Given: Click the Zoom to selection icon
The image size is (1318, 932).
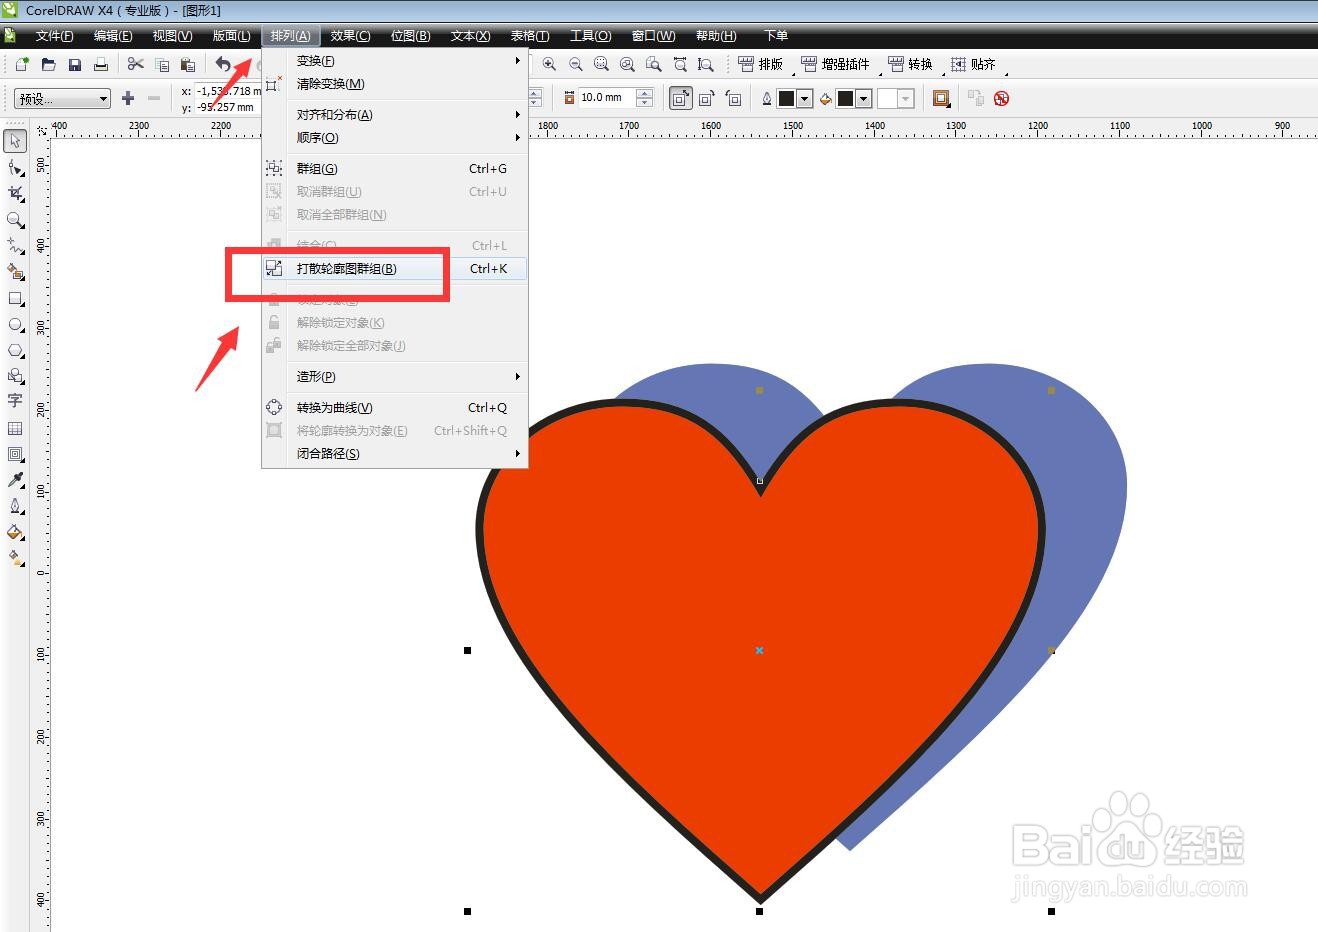Looking at the screenshot, I should coord(601,64).
